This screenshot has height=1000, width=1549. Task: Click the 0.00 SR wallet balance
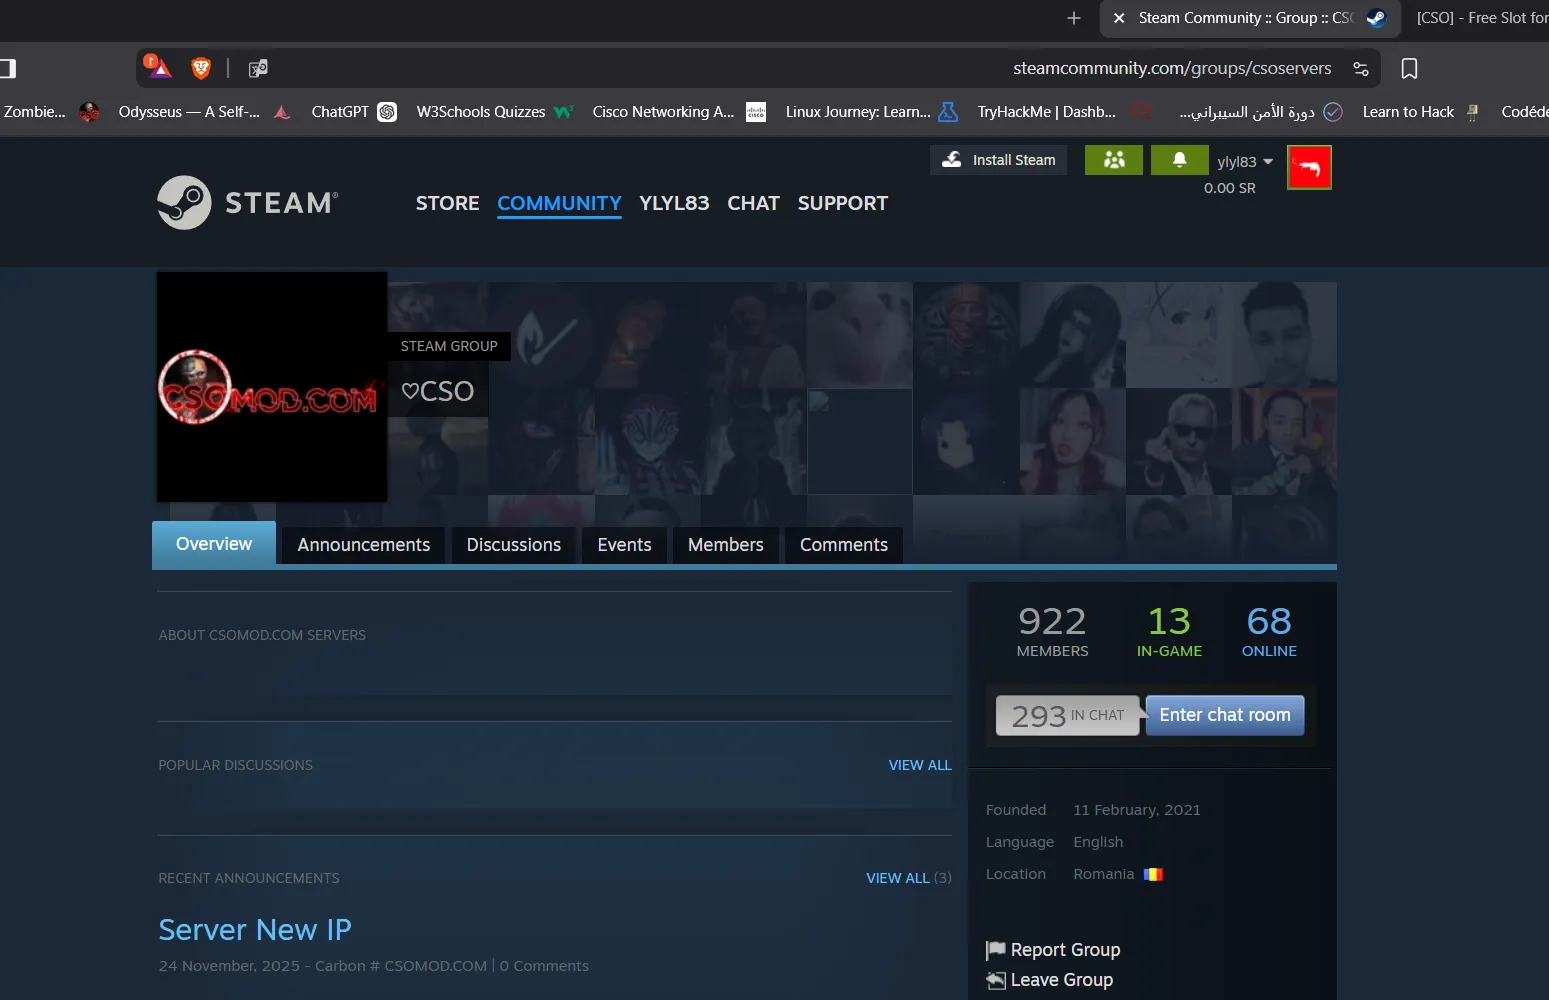pos(1230,188)
